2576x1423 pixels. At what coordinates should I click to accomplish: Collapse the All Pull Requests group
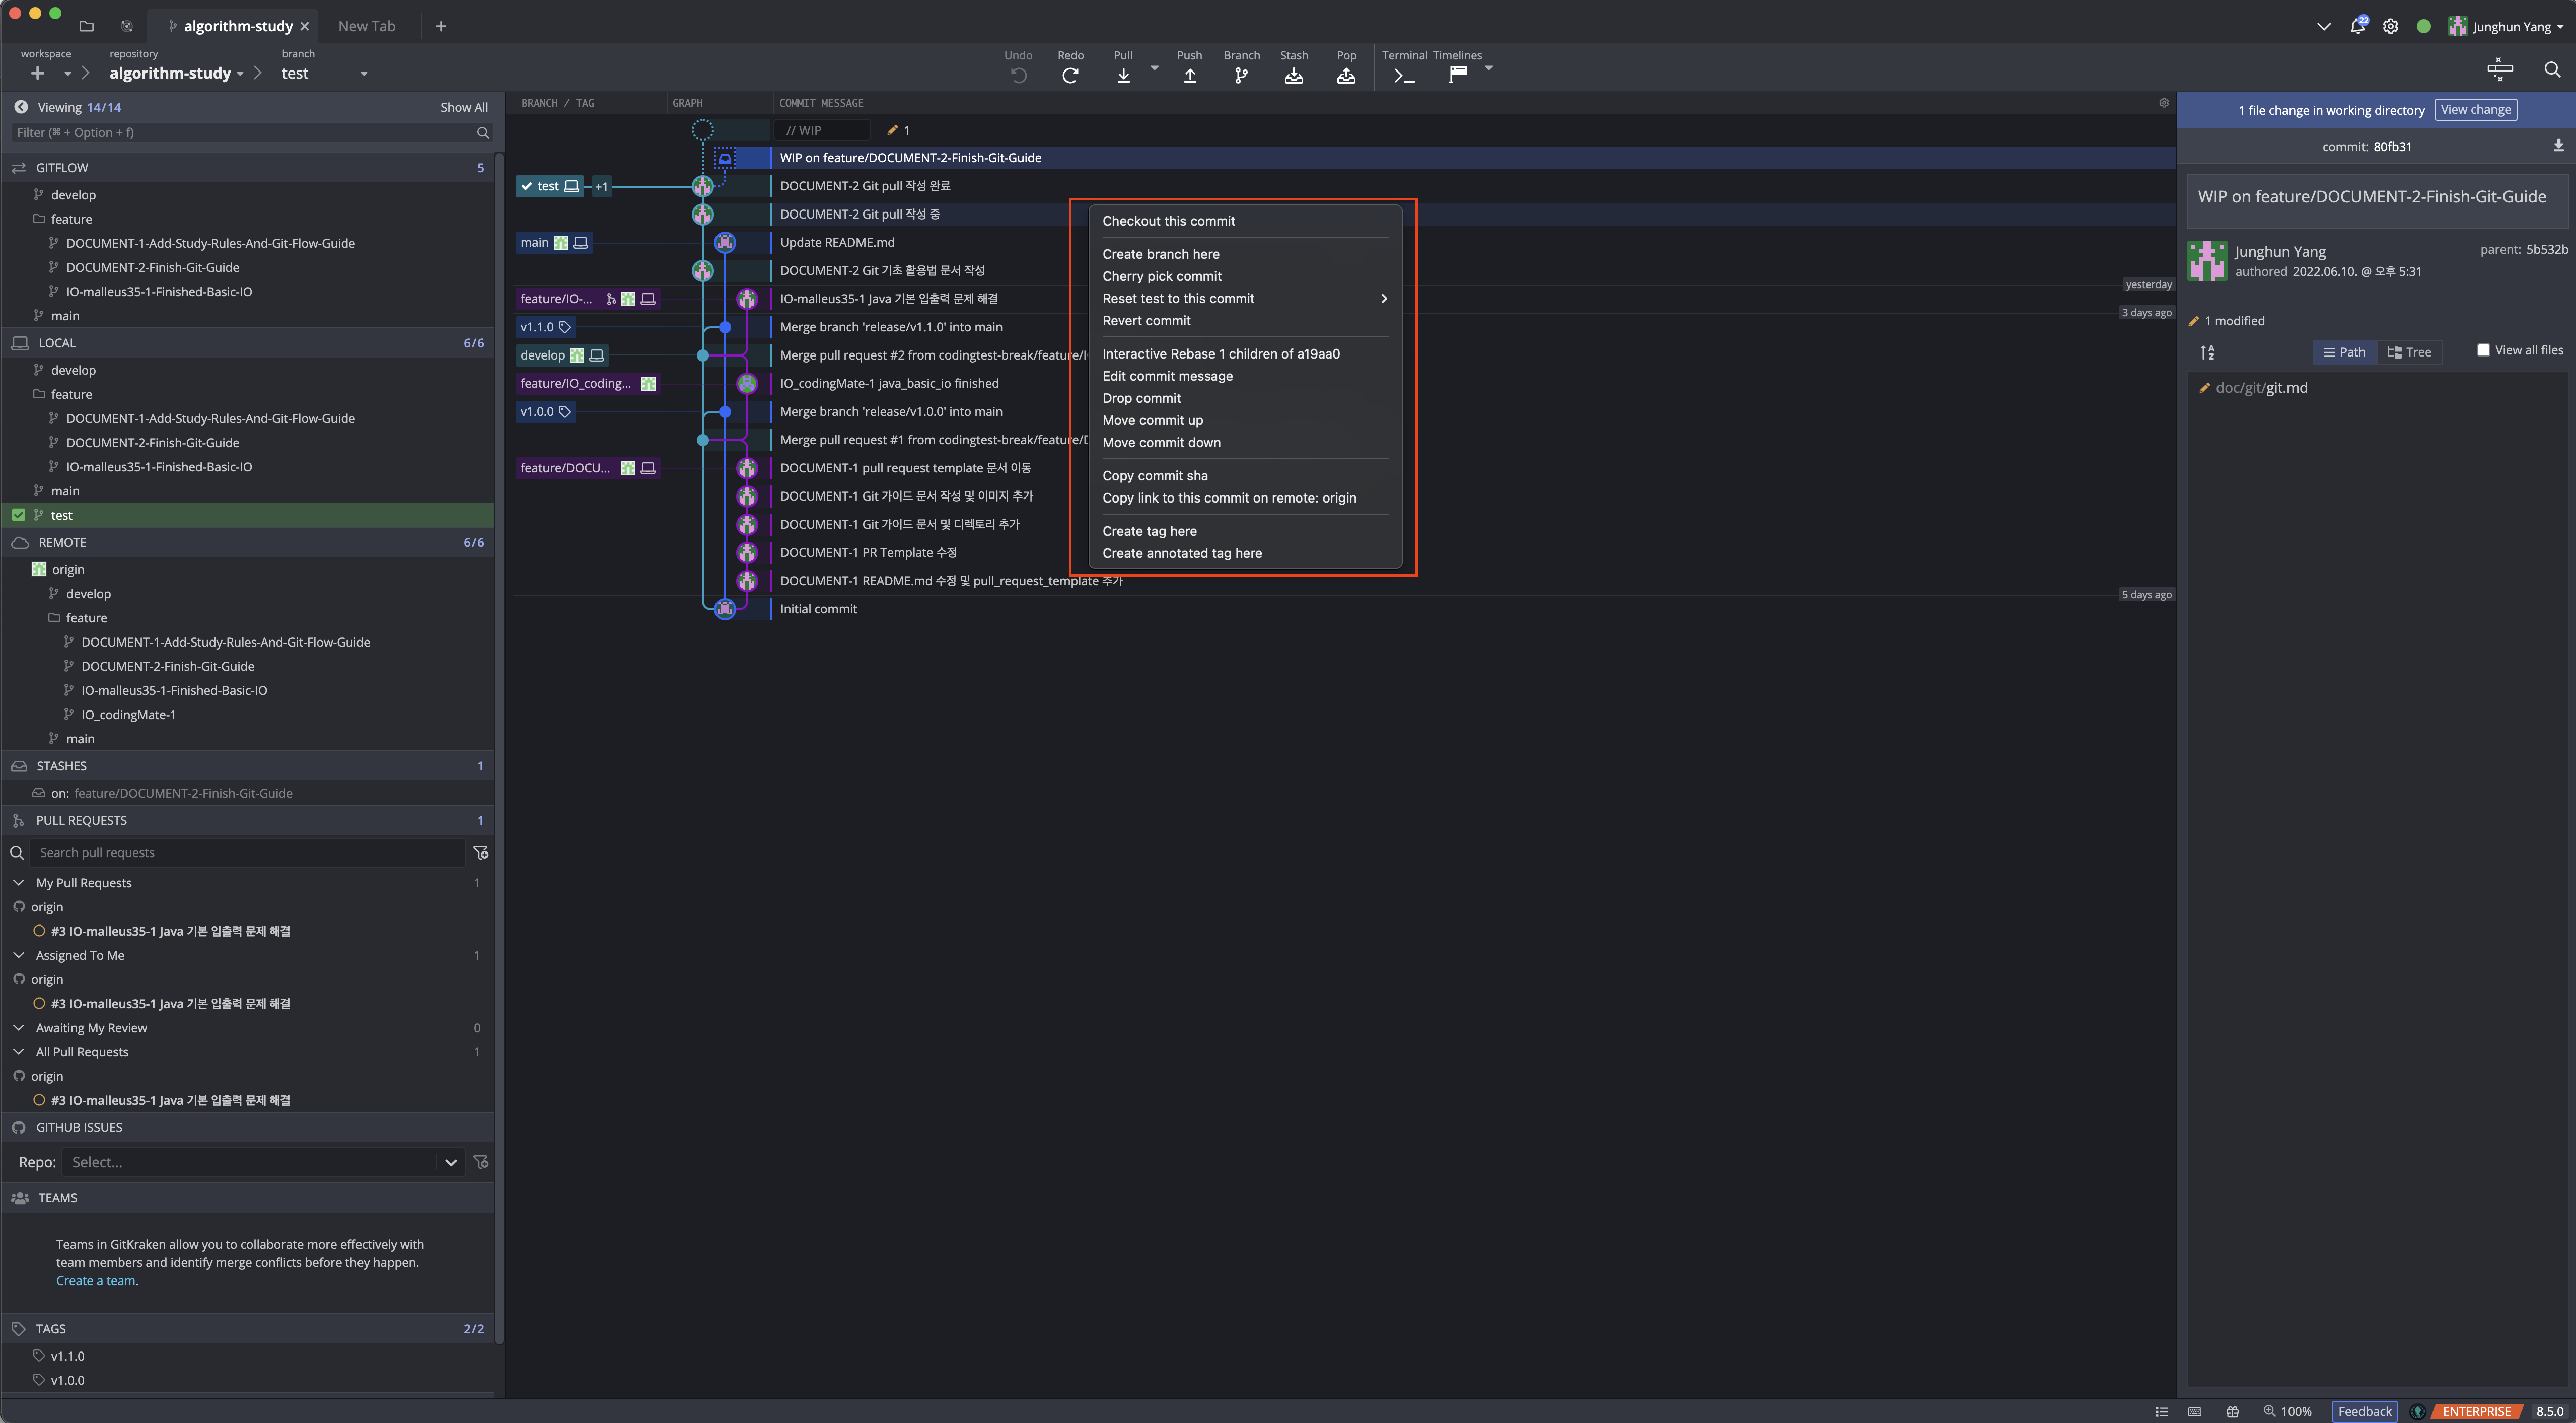pos(18,1051)
